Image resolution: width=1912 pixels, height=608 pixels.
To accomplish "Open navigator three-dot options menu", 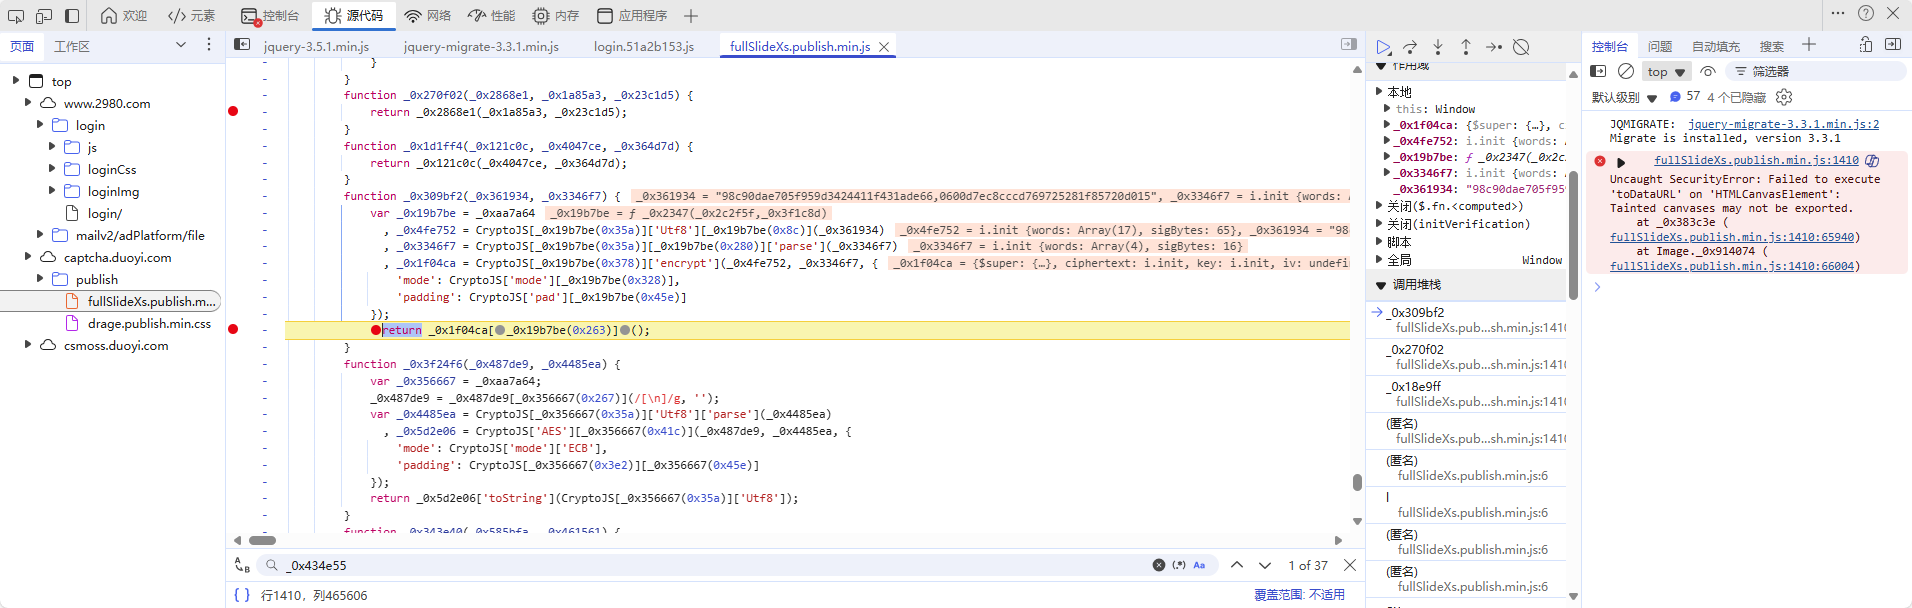I will point(209,45).
